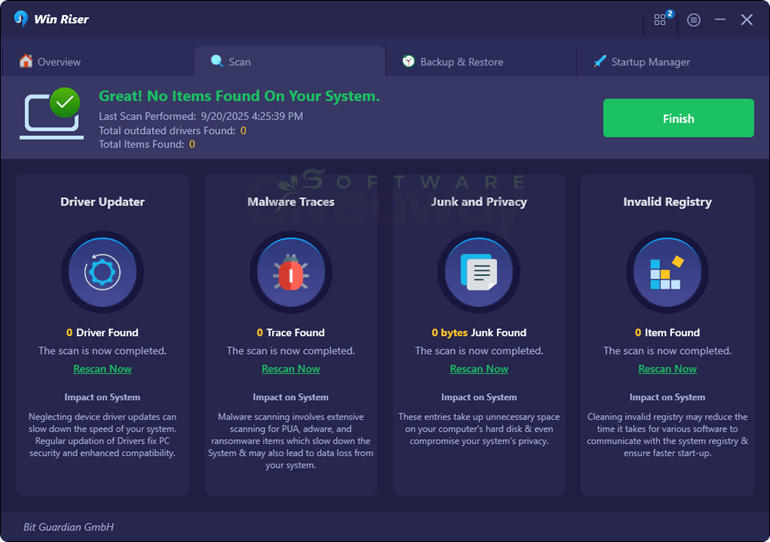Open the Backup & Restore tab
Viewport: 770px width, 542px height.
coord(481,61)
